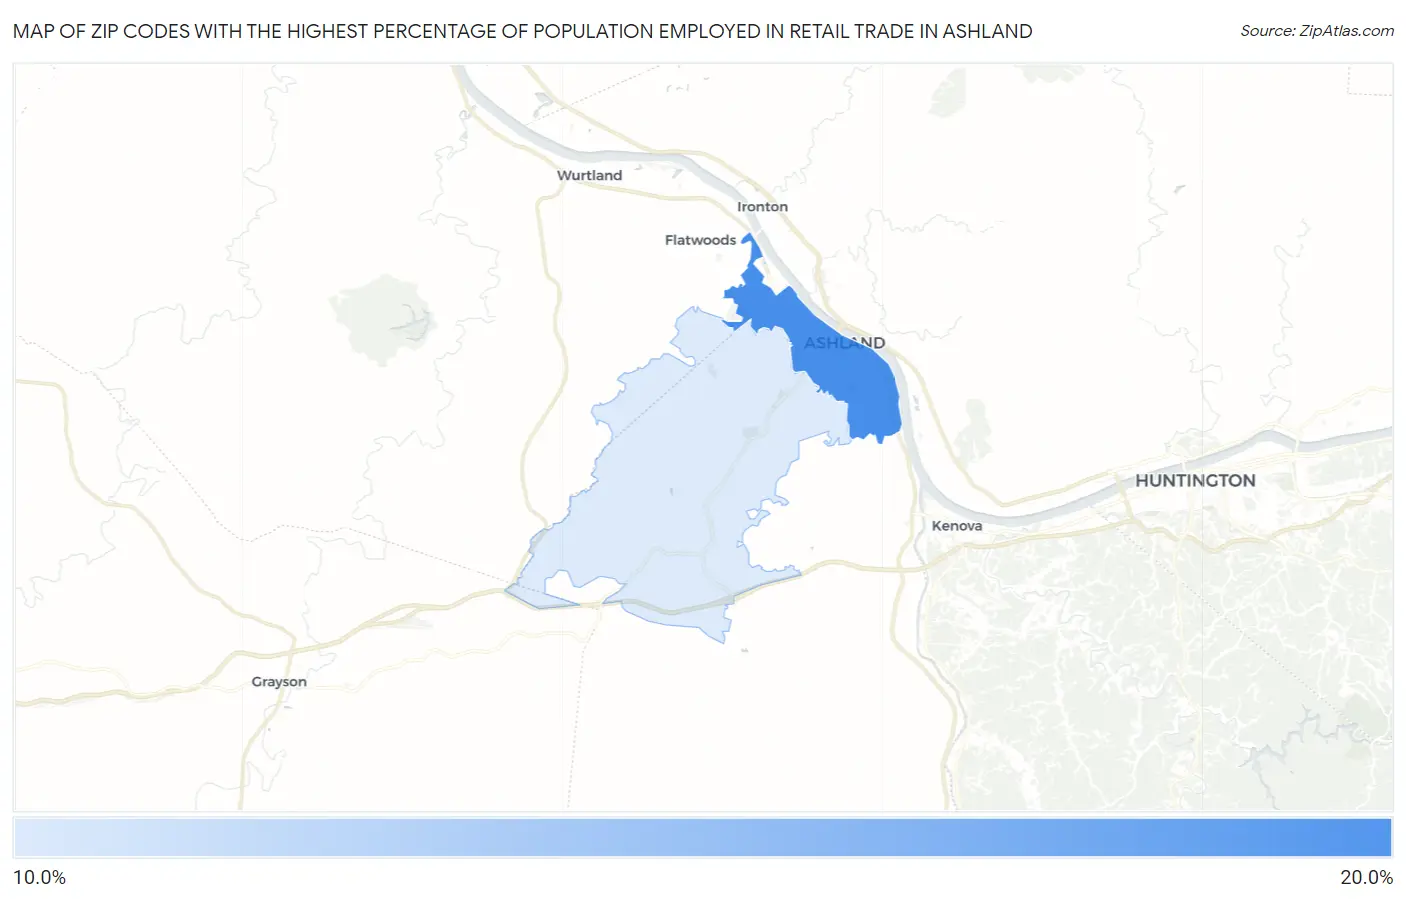Click the Flatwoods town label
This screenshot has height=899, width=1406.
pyautogui.click(x=700, y=240)
